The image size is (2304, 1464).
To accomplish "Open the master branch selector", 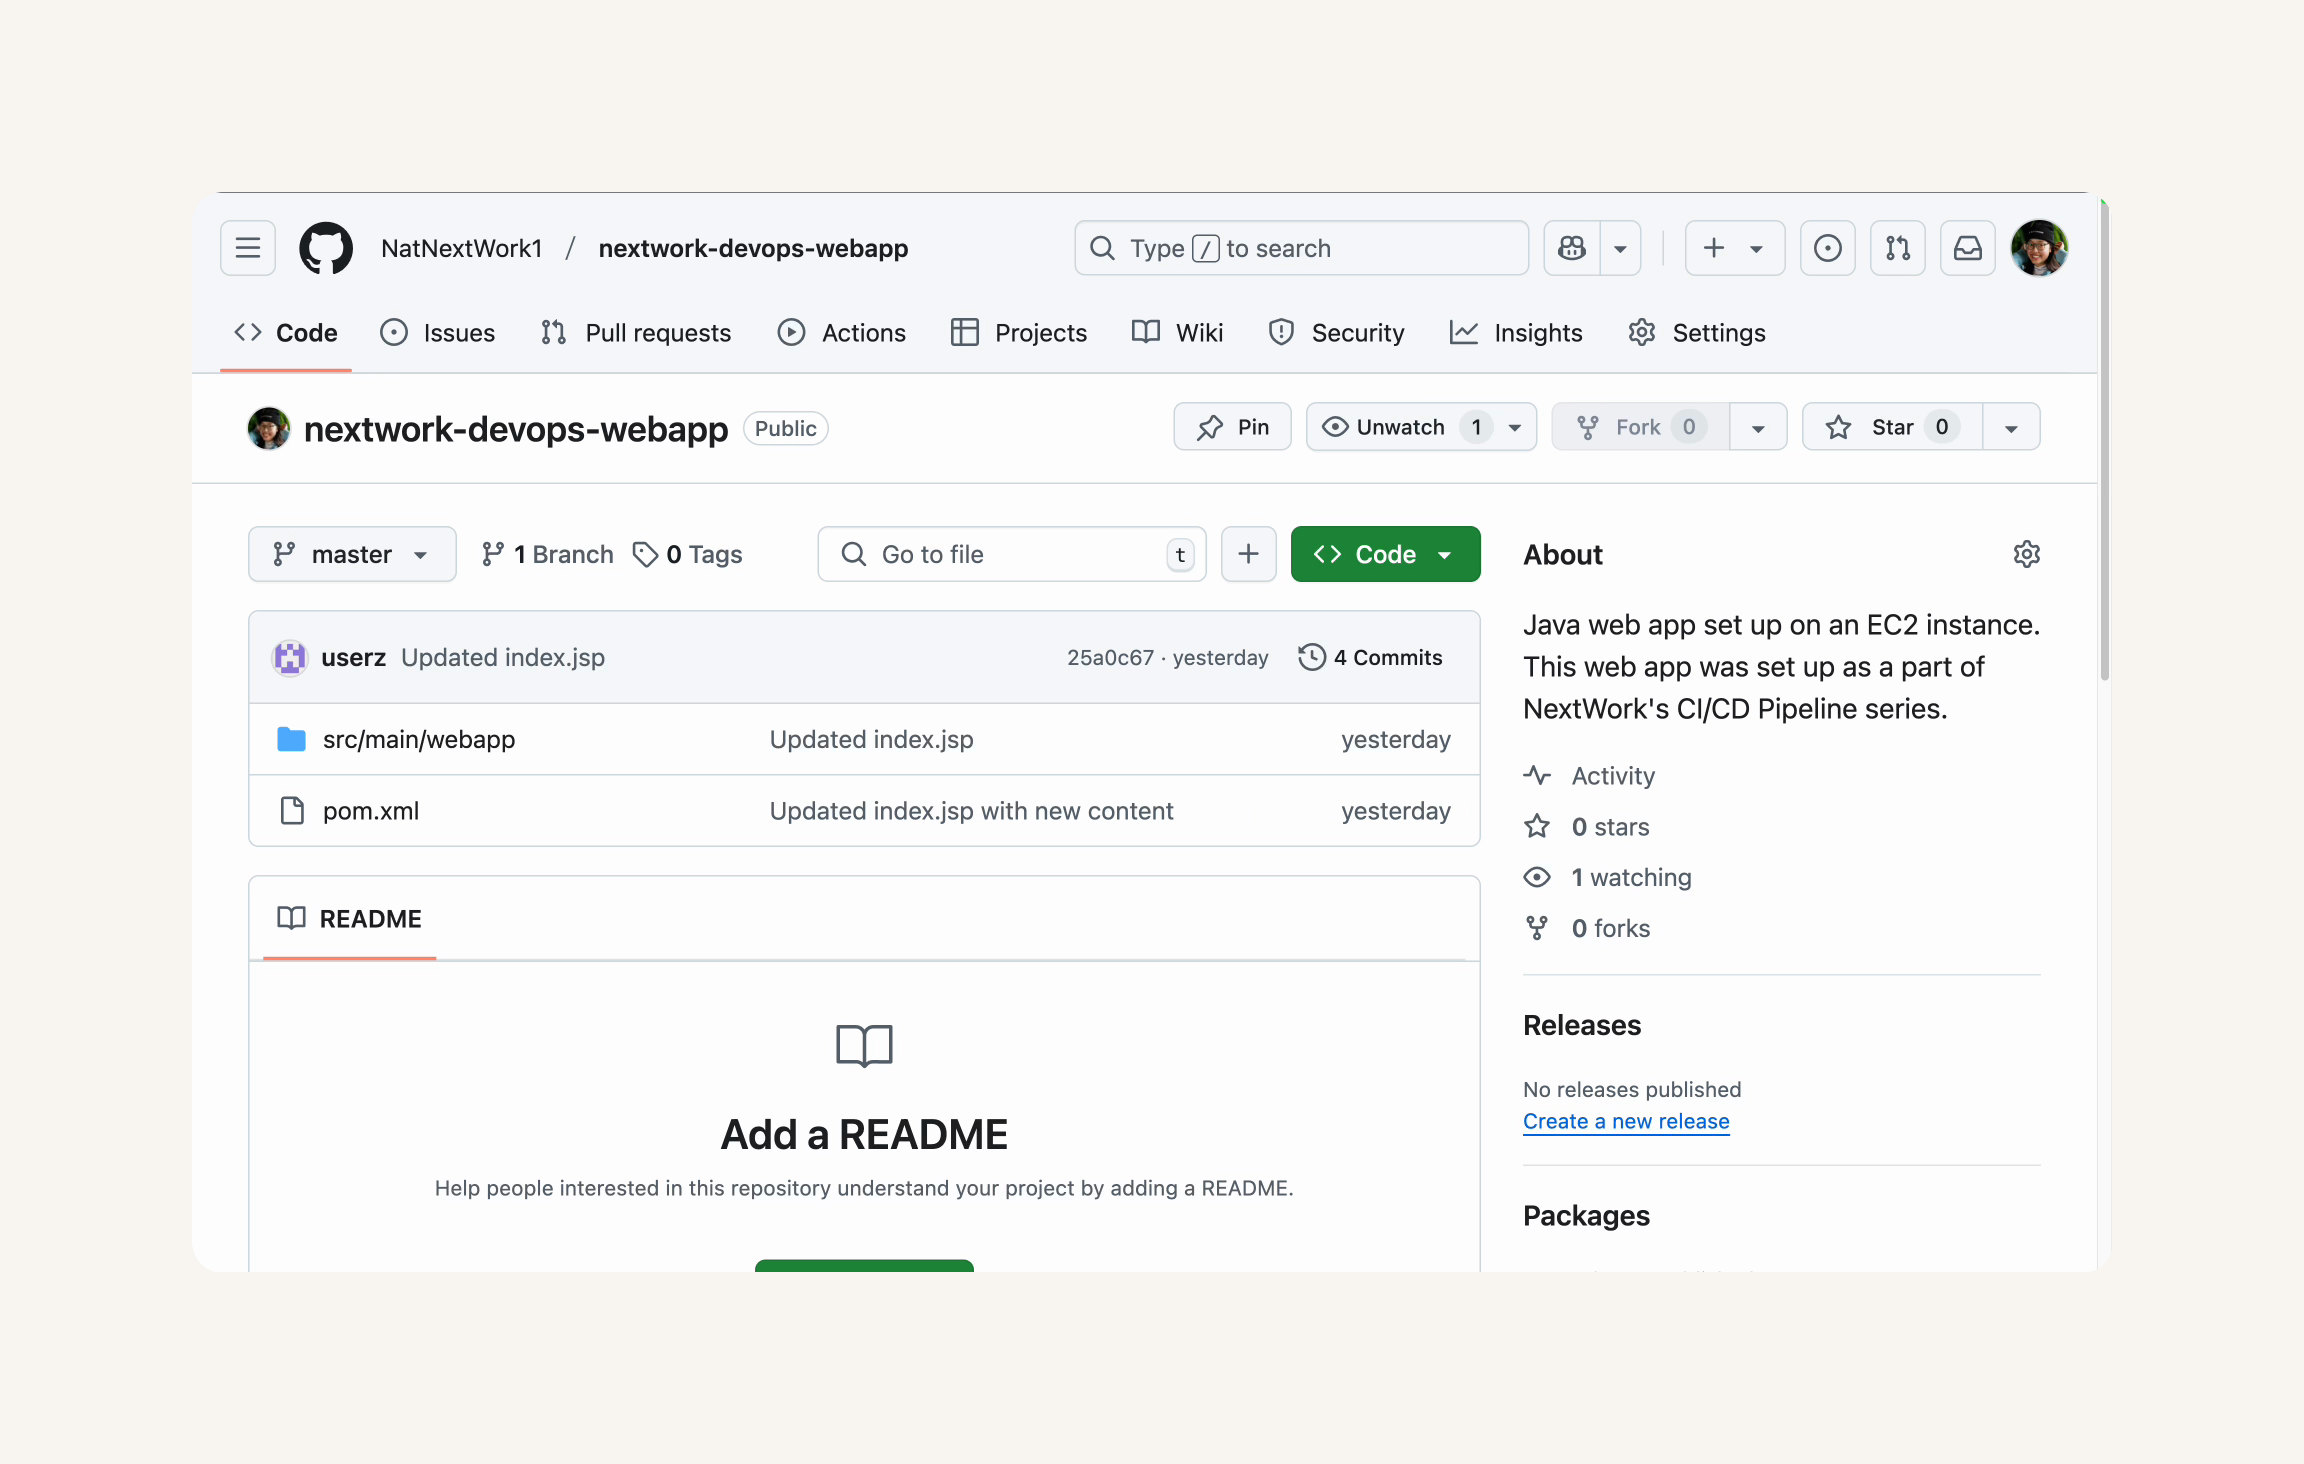I will click(x=352, y=554).
